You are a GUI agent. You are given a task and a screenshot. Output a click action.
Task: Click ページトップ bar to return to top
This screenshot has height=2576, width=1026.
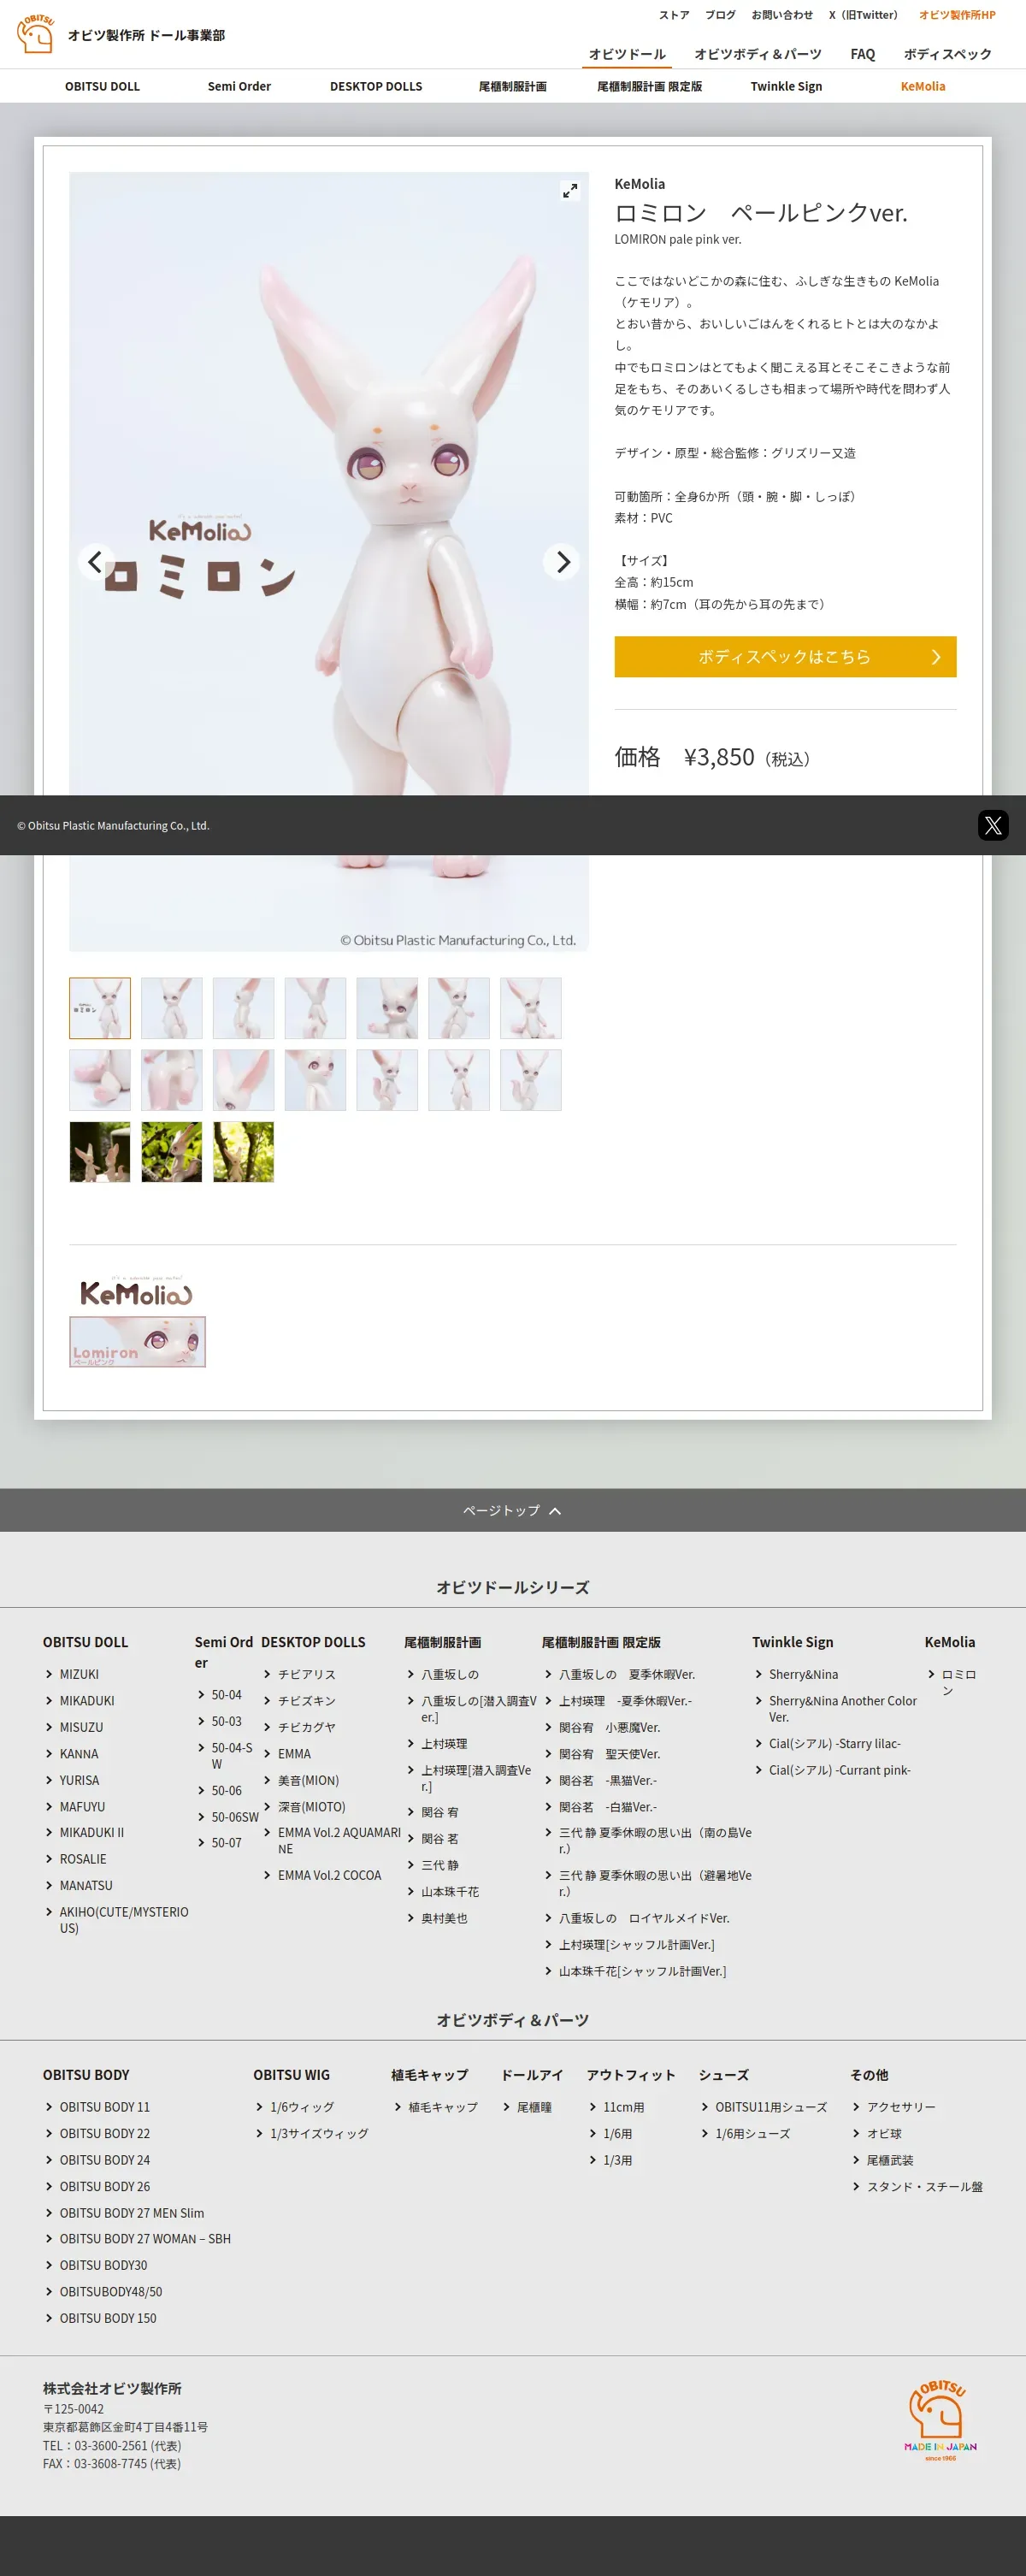(513, 1510)
